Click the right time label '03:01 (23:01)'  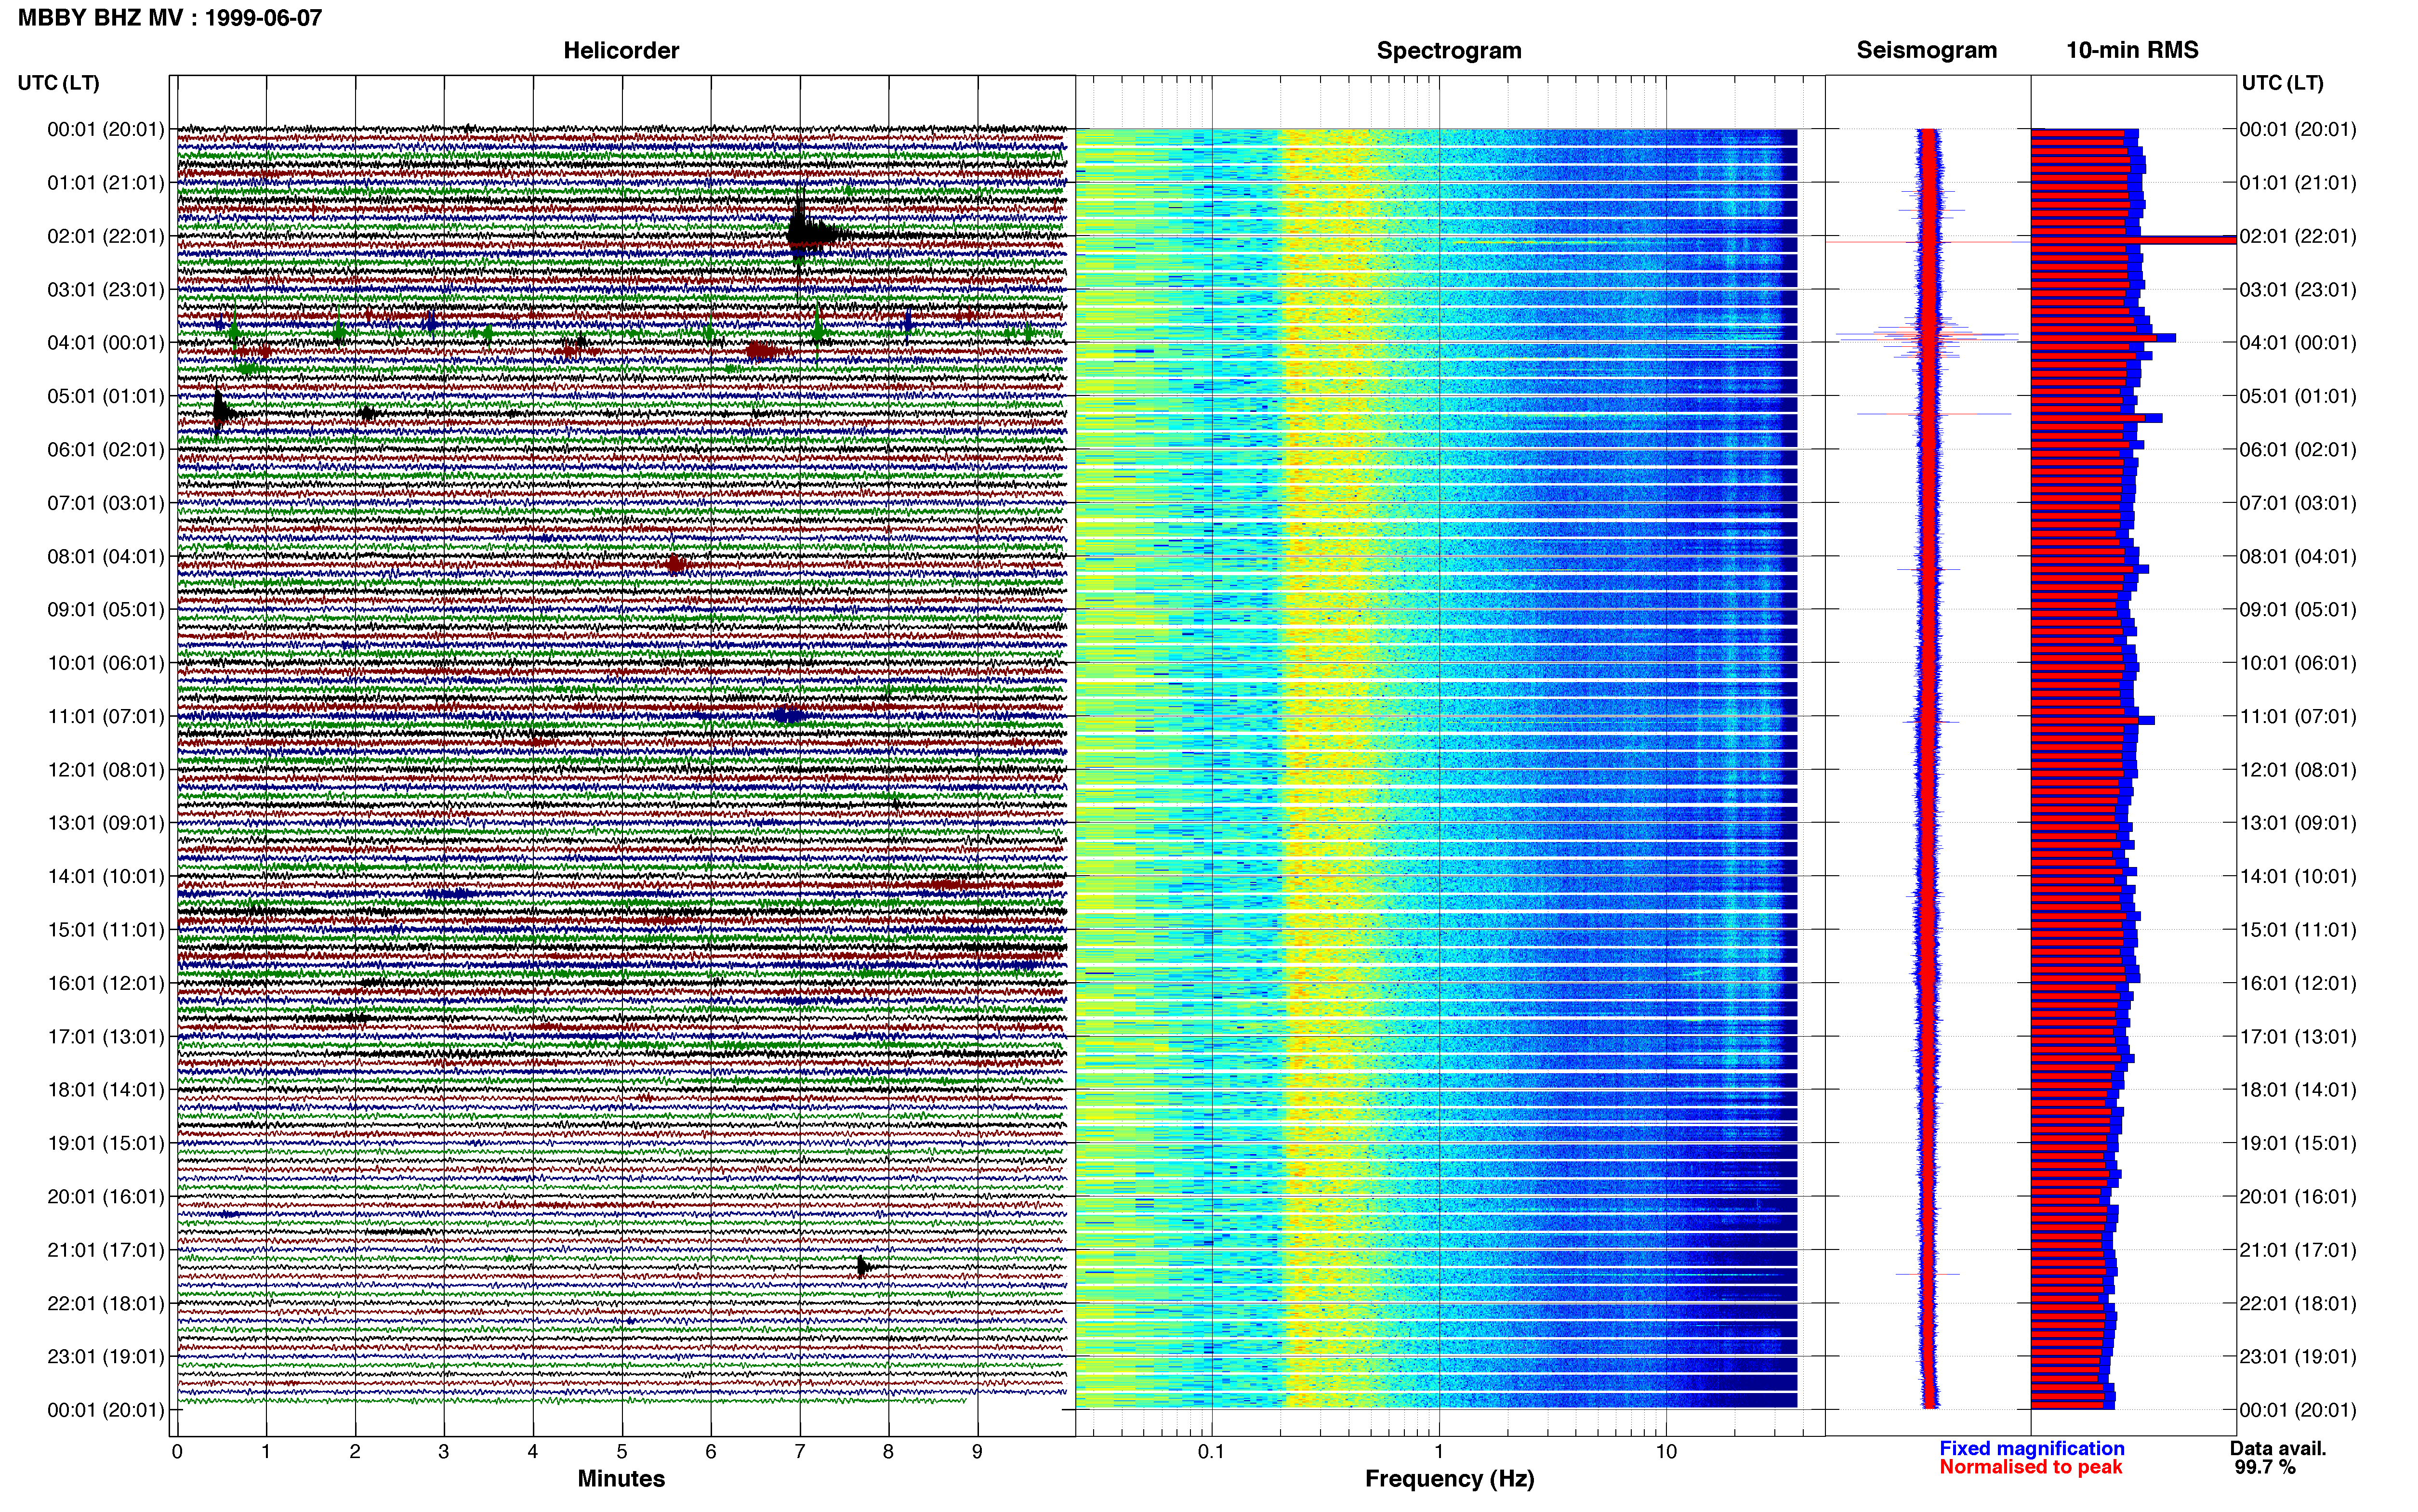click(2298, 290)
